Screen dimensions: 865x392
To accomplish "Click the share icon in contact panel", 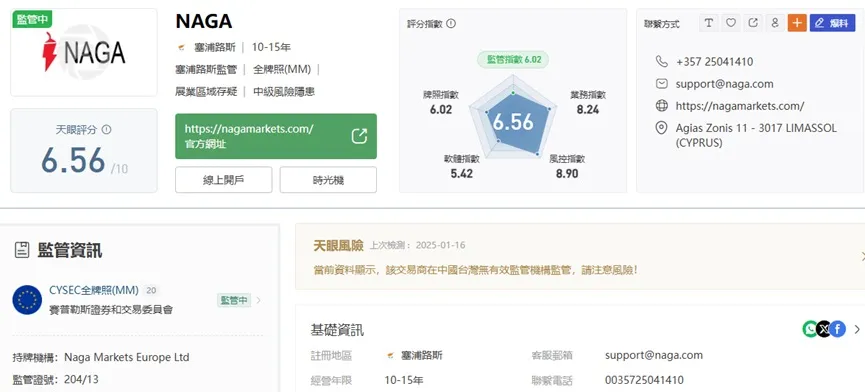I will click(753, 23).
